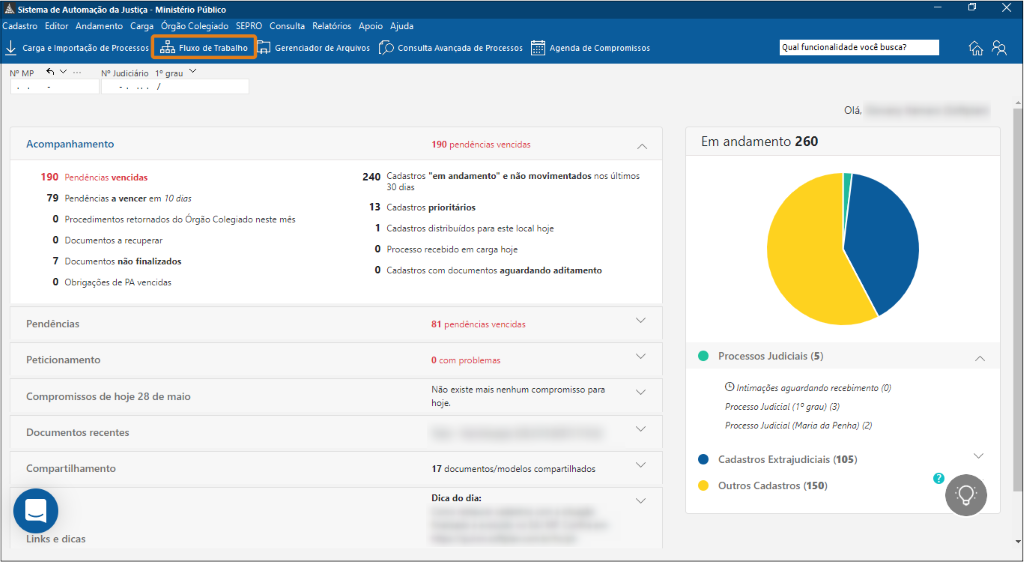Open the SEPRO menu
The image size is (1024, 562).
pos(249,26)
